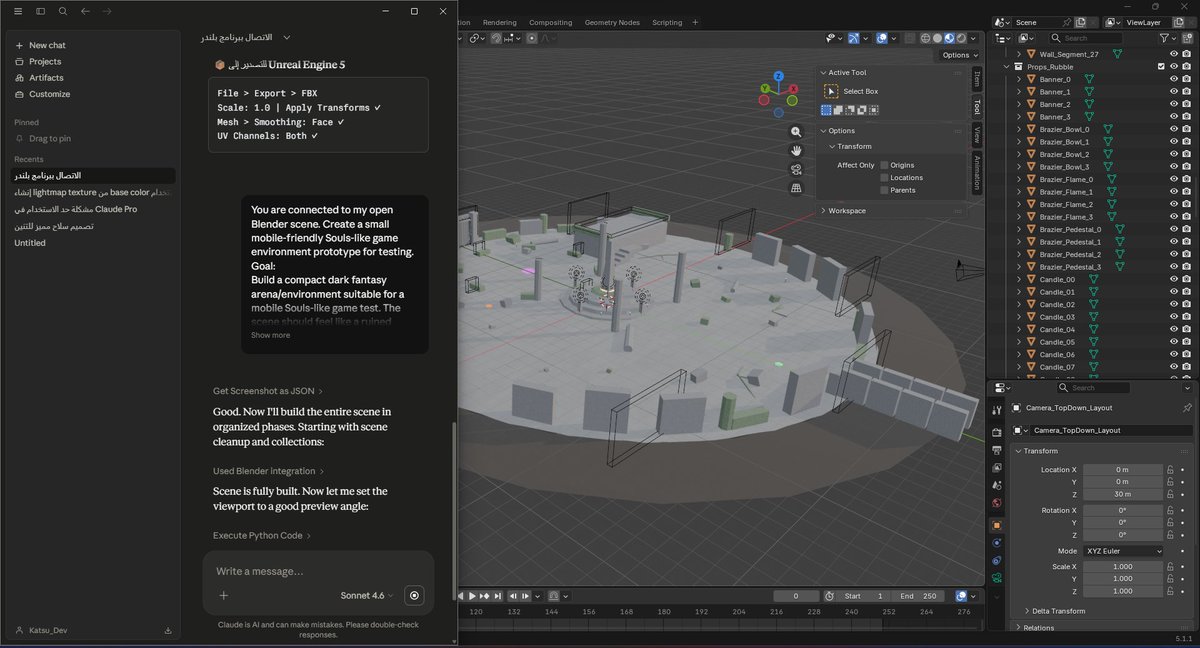The width and height of the screenshot is (1200, 648).
Task: Open recent chat 'Untitled'
Action: (x=30, y=243)
